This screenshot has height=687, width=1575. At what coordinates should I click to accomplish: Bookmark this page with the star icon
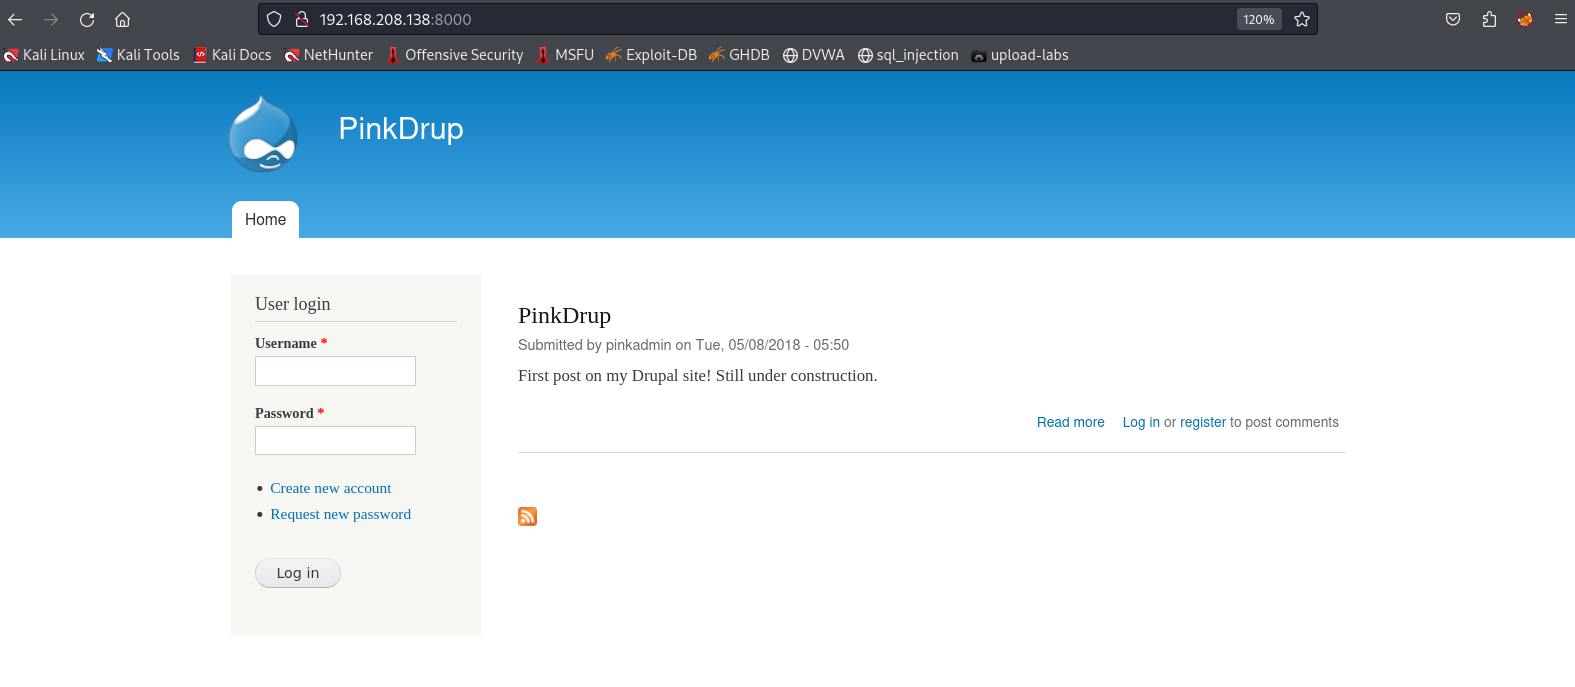pyautogui.click(x=1301, y=19)
